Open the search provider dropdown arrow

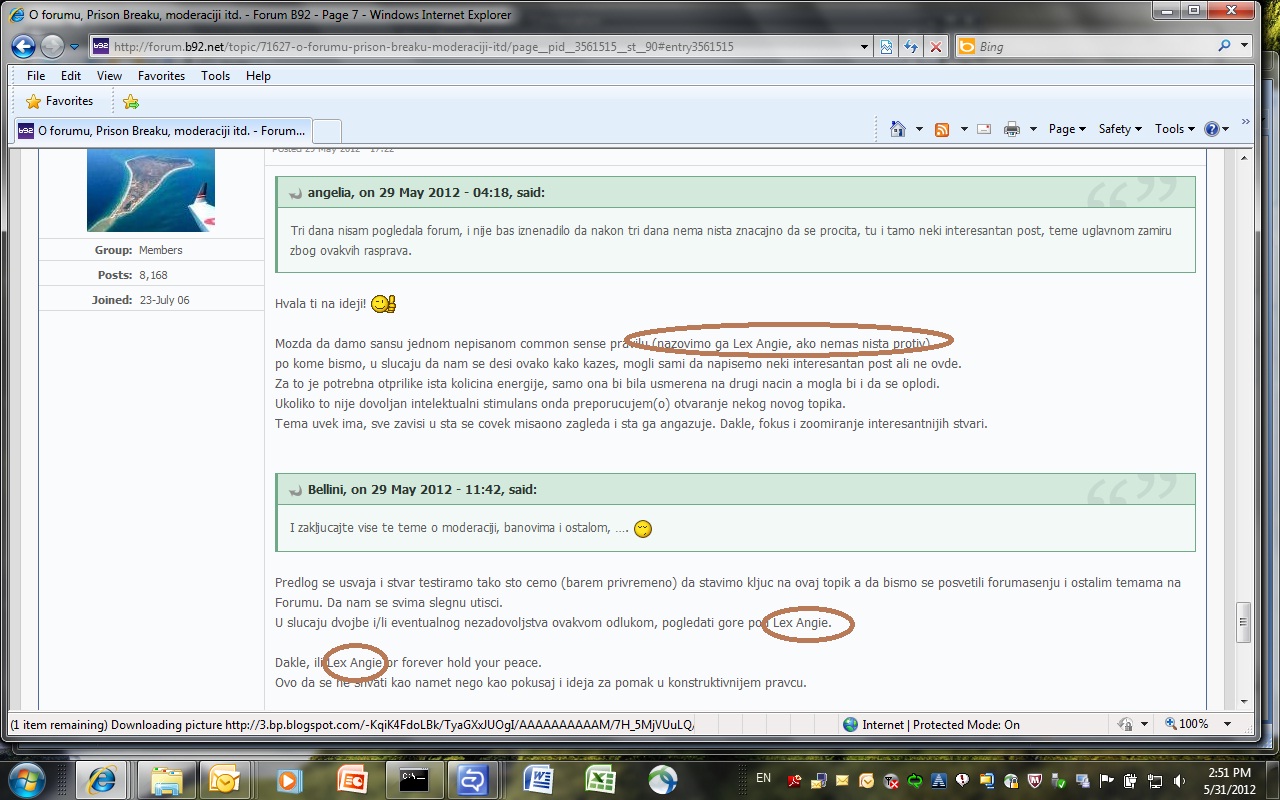click(1244, 46)
